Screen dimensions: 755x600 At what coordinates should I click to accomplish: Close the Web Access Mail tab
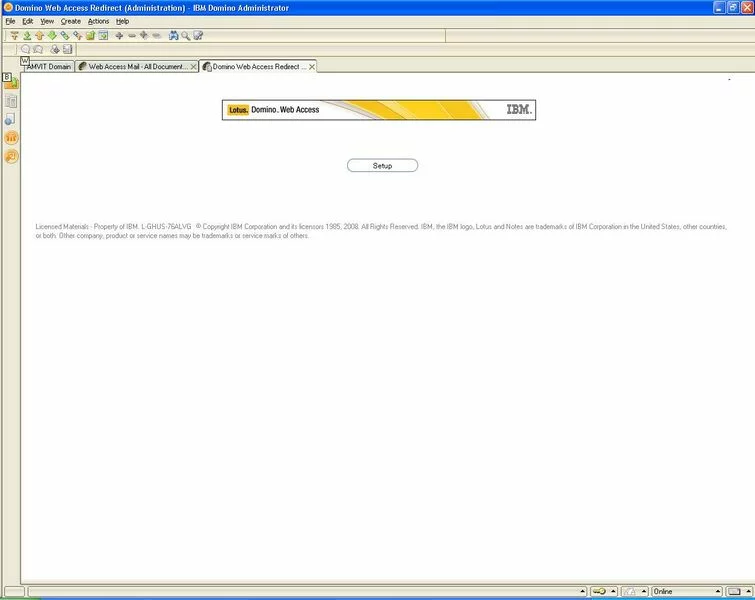pyautogui.click(x=193, y=67)
